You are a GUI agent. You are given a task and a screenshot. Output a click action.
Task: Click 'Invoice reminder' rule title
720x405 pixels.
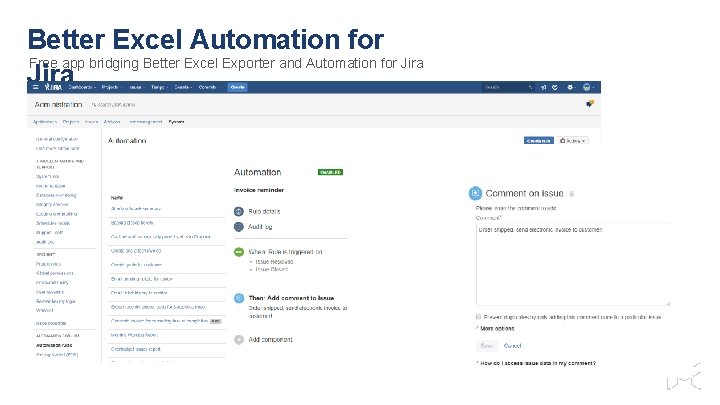(x=259, y=190)
